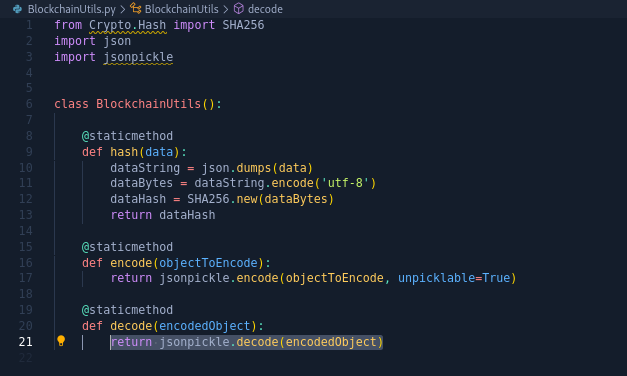This screenshot has height=376, width=627.
Task: Click the Python file icon in breadcrumb
Action: [17, 9]
